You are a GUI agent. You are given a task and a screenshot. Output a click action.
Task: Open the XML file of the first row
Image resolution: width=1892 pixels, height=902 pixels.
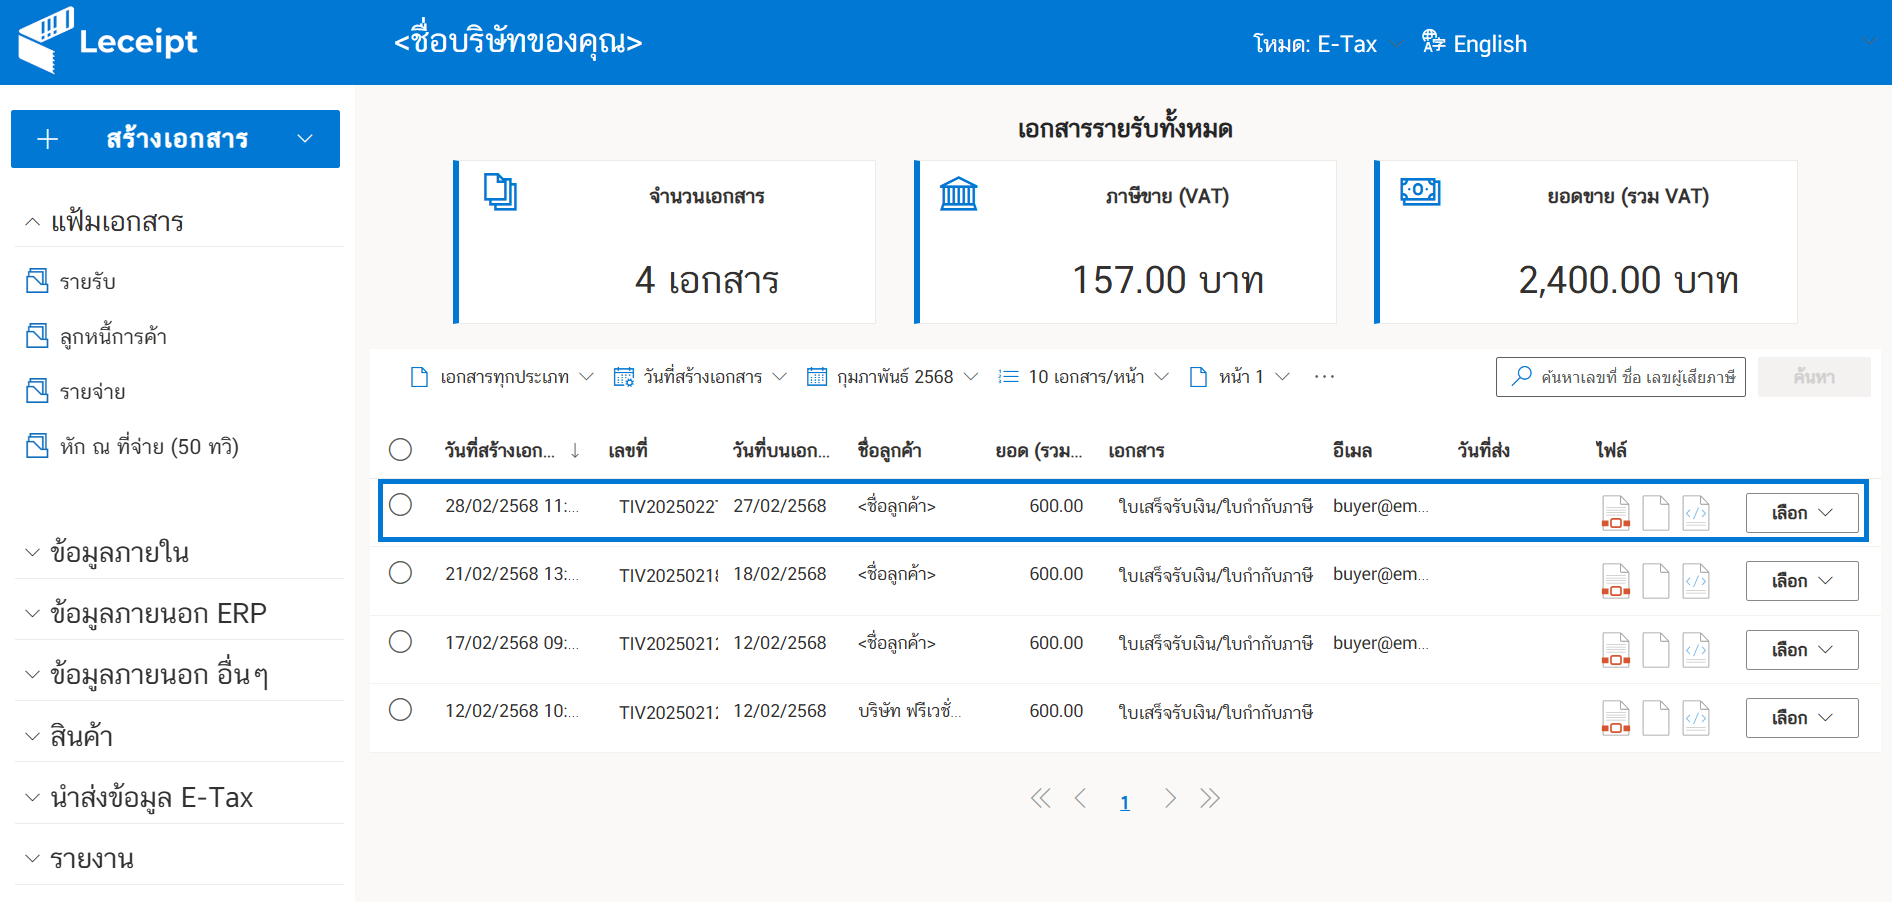click(1695, 512)
